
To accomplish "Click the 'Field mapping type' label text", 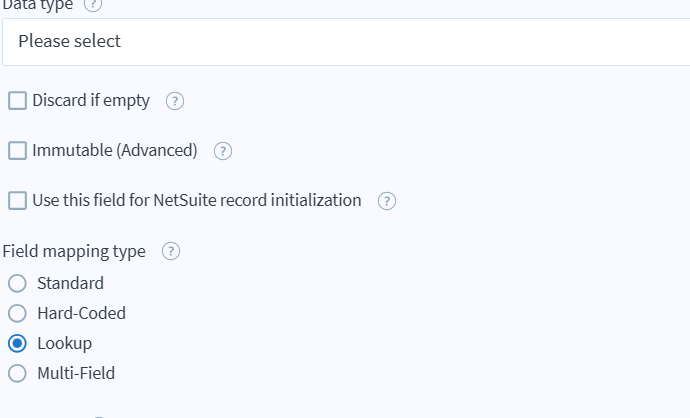I will 74,251.
